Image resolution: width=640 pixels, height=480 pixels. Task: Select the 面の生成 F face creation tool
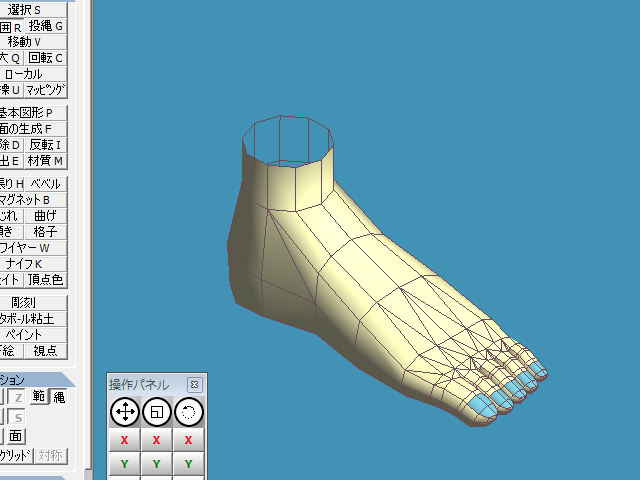pos(33,129)
